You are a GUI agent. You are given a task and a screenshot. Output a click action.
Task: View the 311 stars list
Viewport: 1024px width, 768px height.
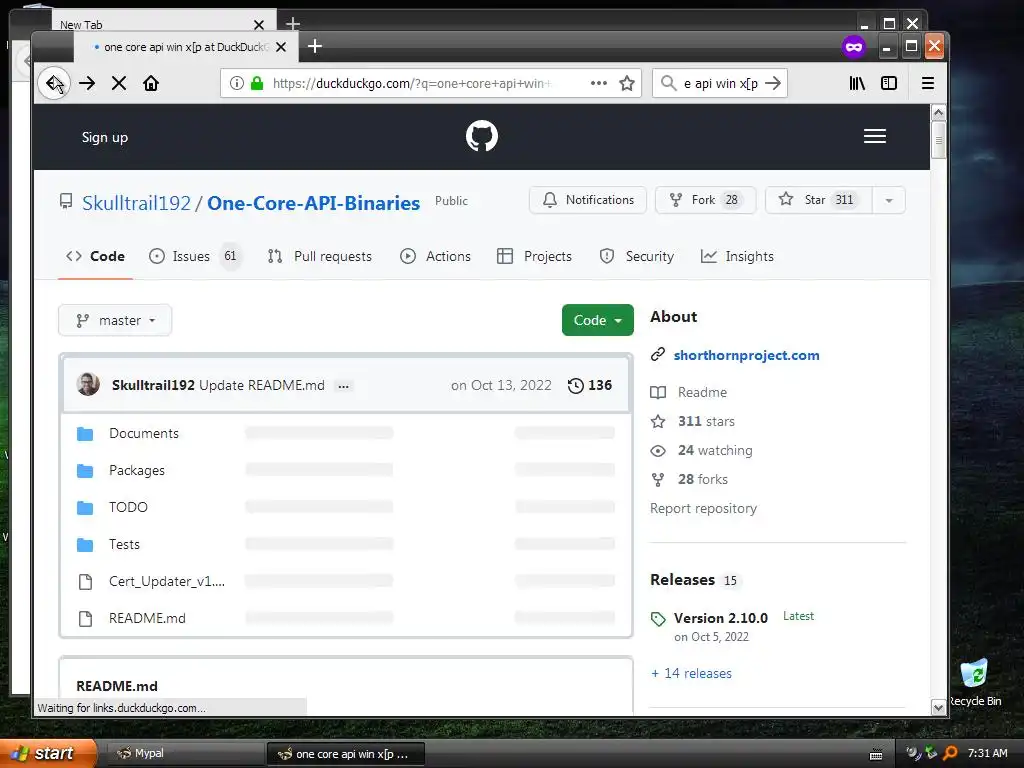(706, 421)
